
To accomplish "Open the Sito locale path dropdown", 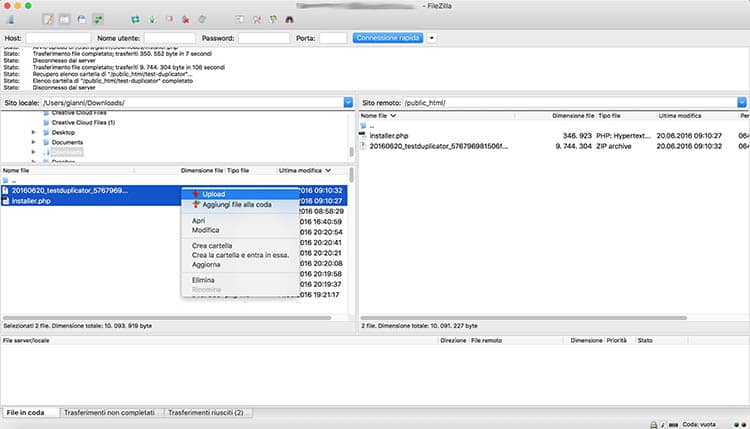I will pos(348,102).
